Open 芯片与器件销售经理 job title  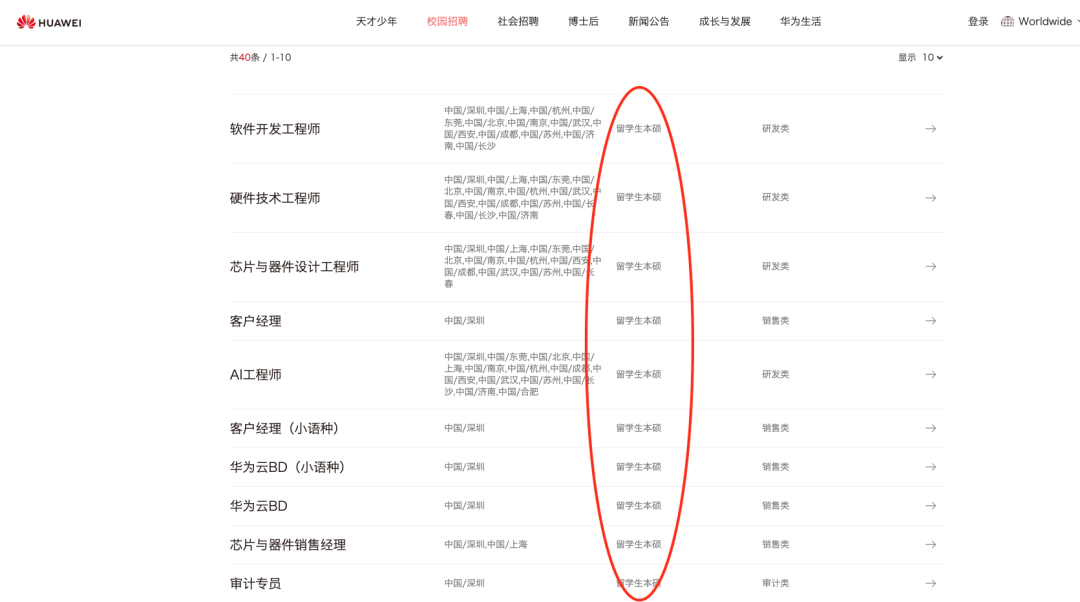288,545
